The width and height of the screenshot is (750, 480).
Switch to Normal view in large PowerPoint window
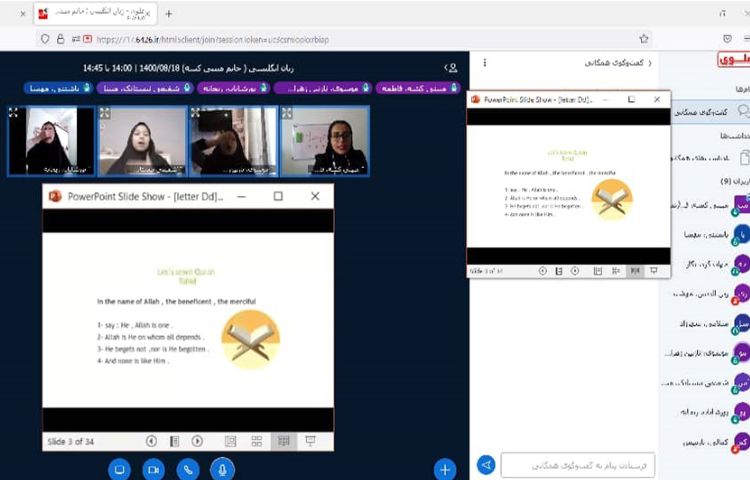[231, 441]
